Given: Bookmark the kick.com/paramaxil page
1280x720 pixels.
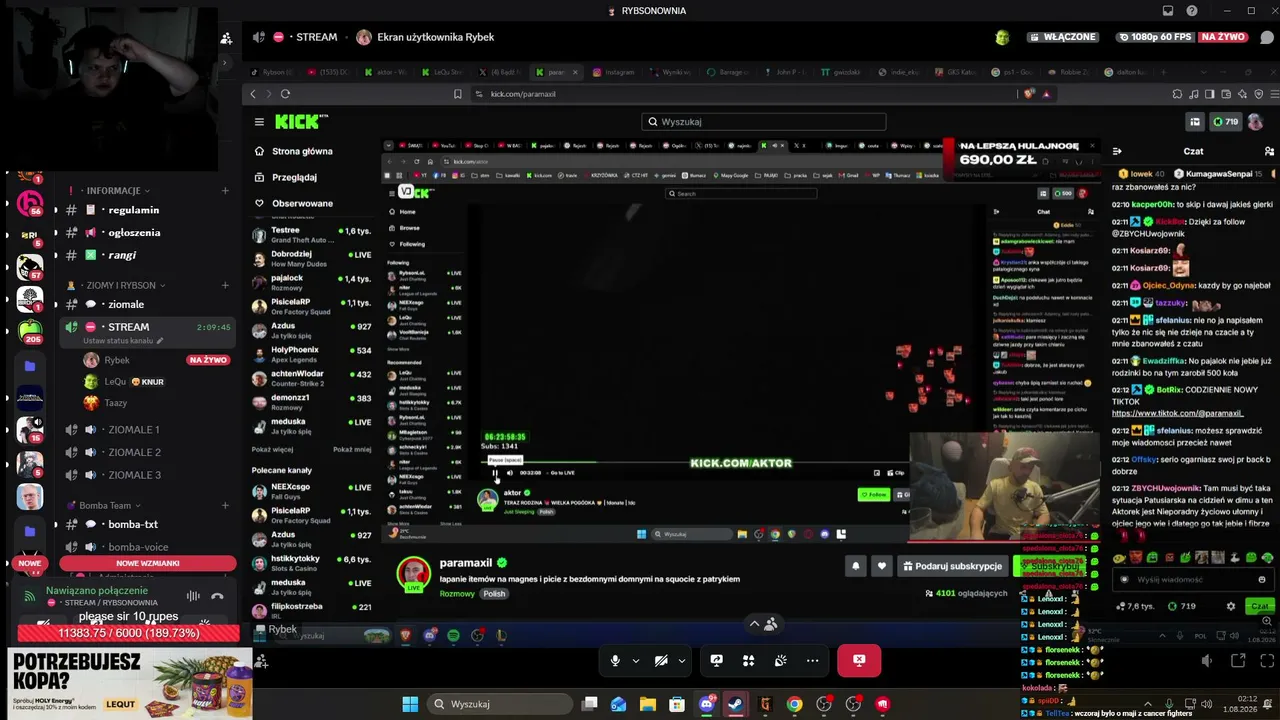Looking at the screenshot, I should click(458, 94).
